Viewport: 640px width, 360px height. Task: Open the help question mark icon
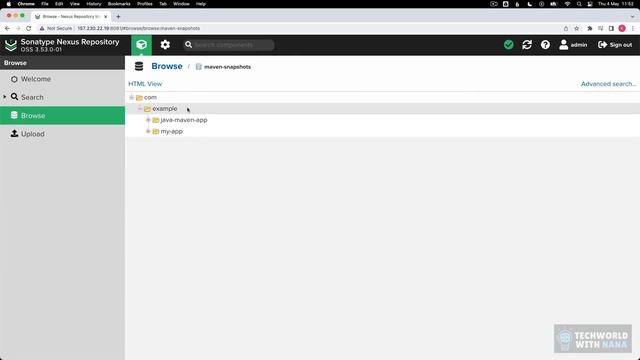[545, 45]
